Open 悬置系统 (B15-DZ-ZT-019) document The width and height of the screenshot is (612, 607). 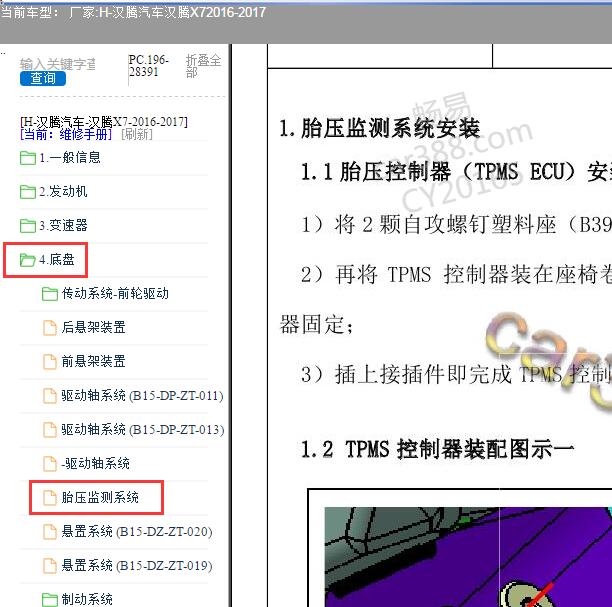coord(137,565)
